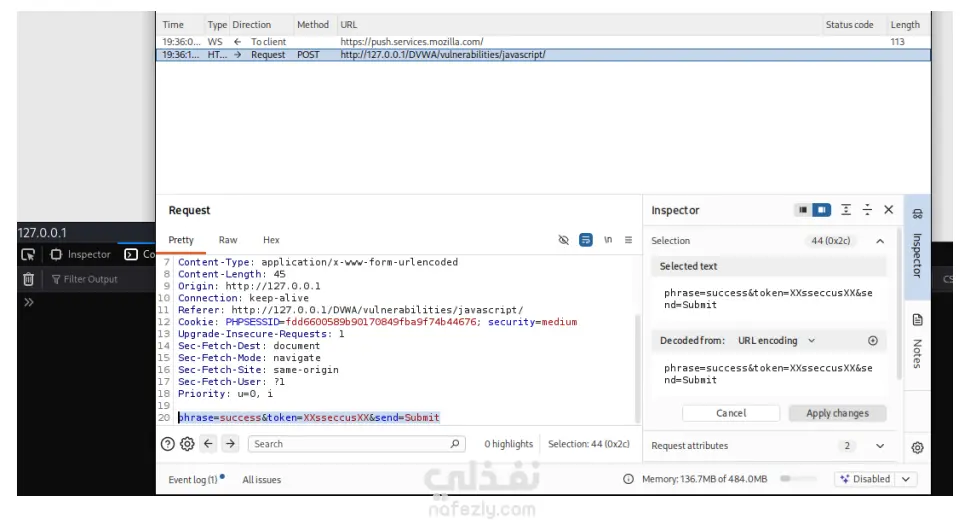Switch to the Hex tab
The height and width of the screenshot is (520, 963).
pos(271,240)
